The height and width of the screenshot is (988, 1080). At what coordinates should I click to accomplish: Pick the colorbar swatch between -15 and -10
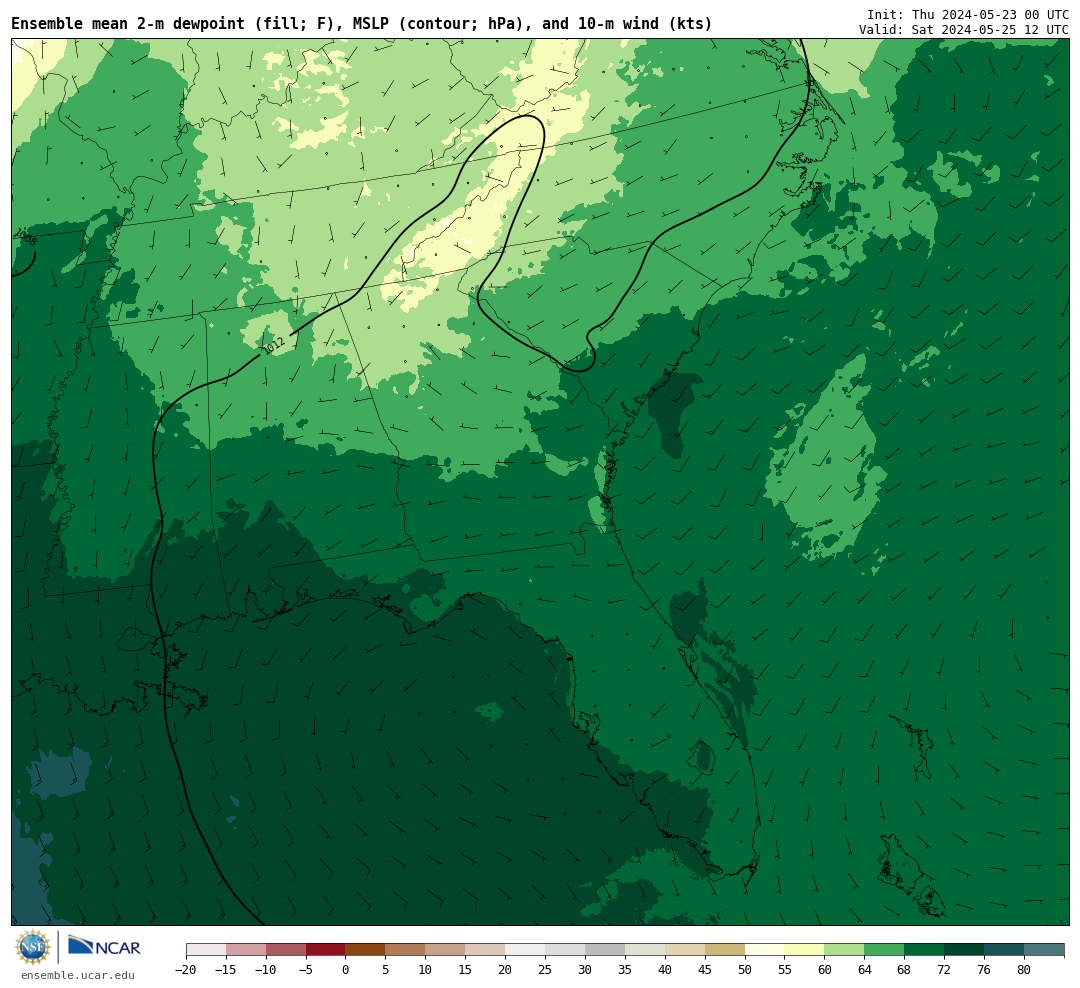[246, 949]
